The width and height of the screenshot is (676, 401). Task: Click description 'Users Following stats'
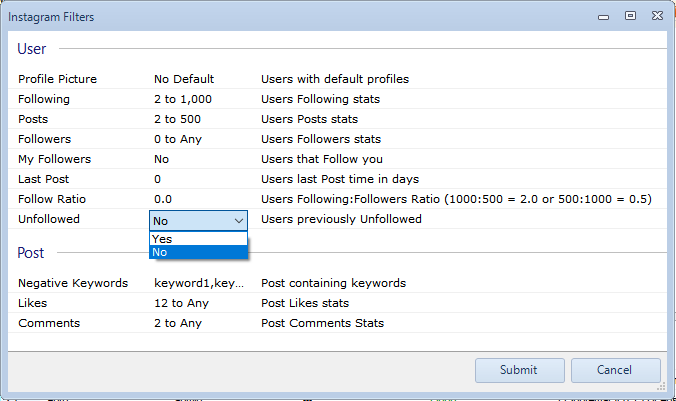point(320,99)
